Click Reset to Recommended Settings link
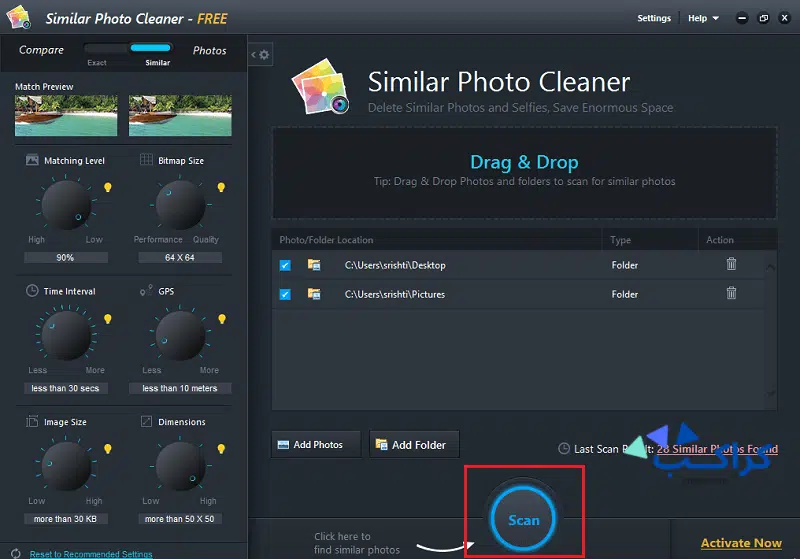Viewport: 800px width, 559px height. tap(91, 554)
